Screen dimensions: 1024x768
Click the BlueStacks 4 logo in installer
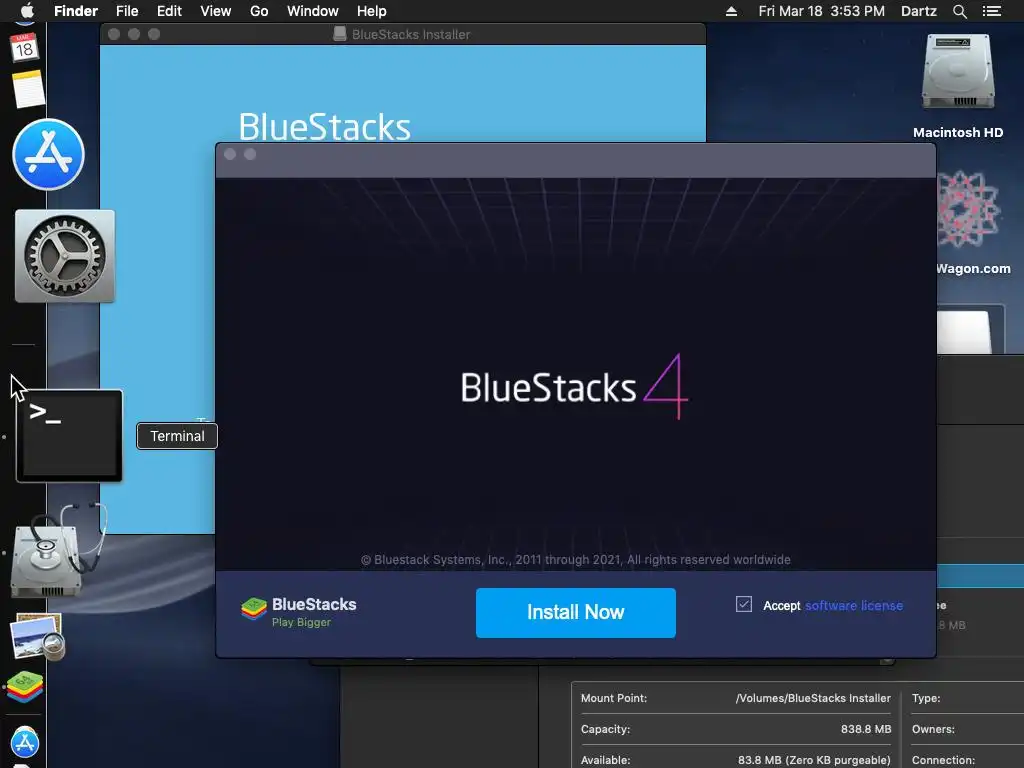tap(574, 387)
